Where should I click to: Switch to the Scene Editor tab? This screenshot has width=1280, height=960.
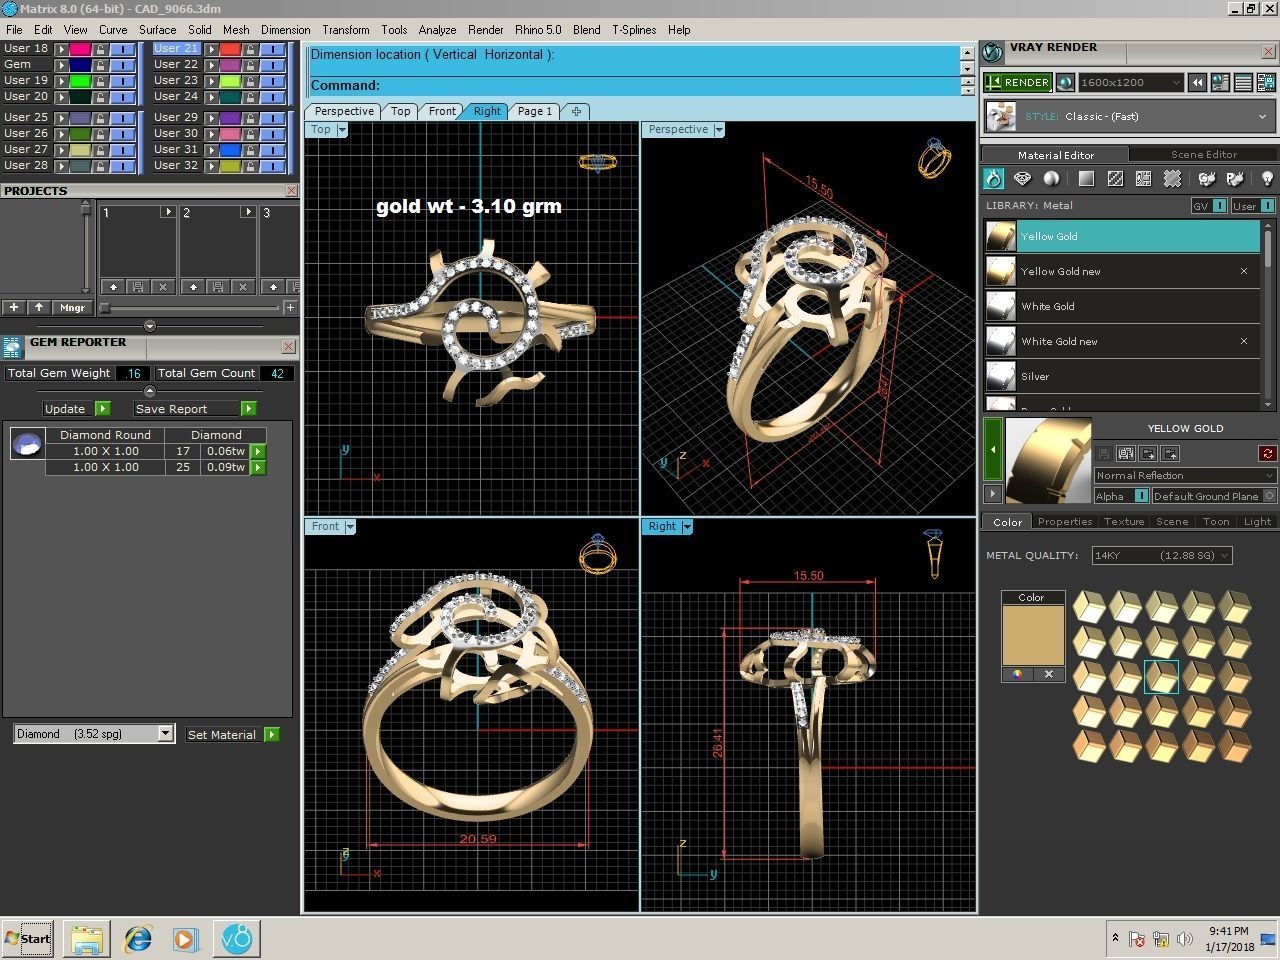click(x=1203, y=154)
